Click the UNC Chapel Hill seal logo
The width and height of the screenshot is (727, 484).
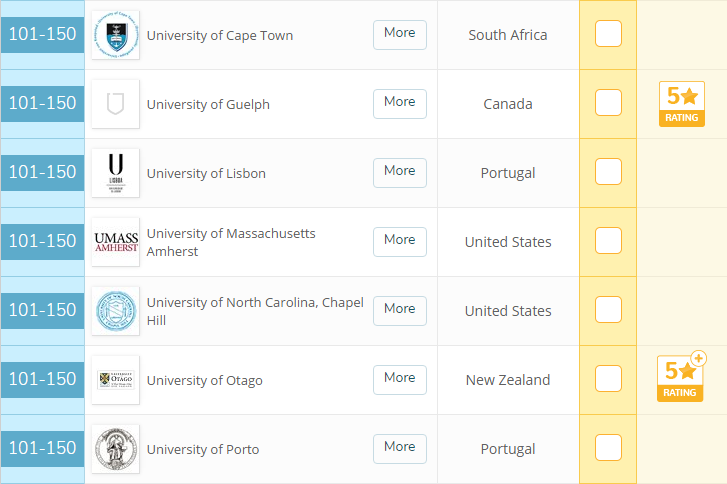(x=115, y=311)
